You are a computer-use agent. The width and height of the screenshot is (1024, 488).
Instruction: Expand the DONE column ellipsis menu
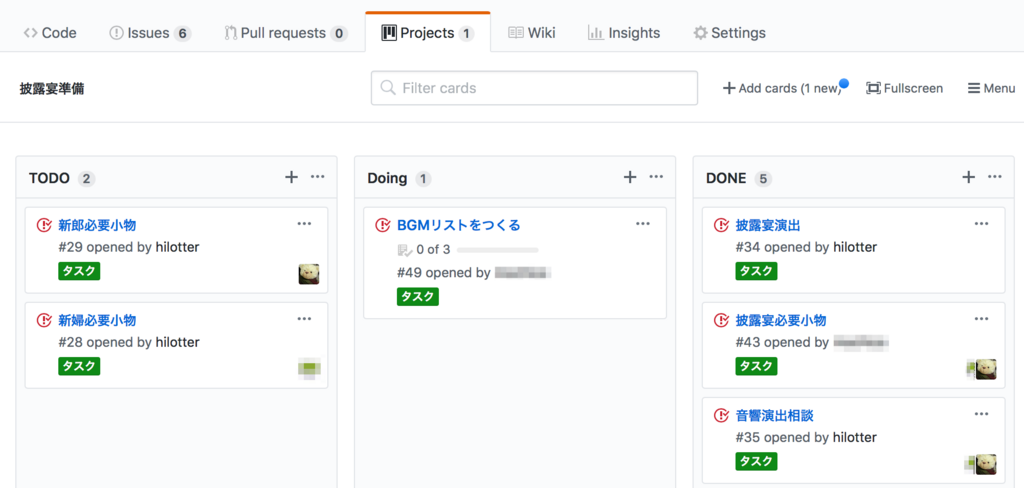[995, 177]
